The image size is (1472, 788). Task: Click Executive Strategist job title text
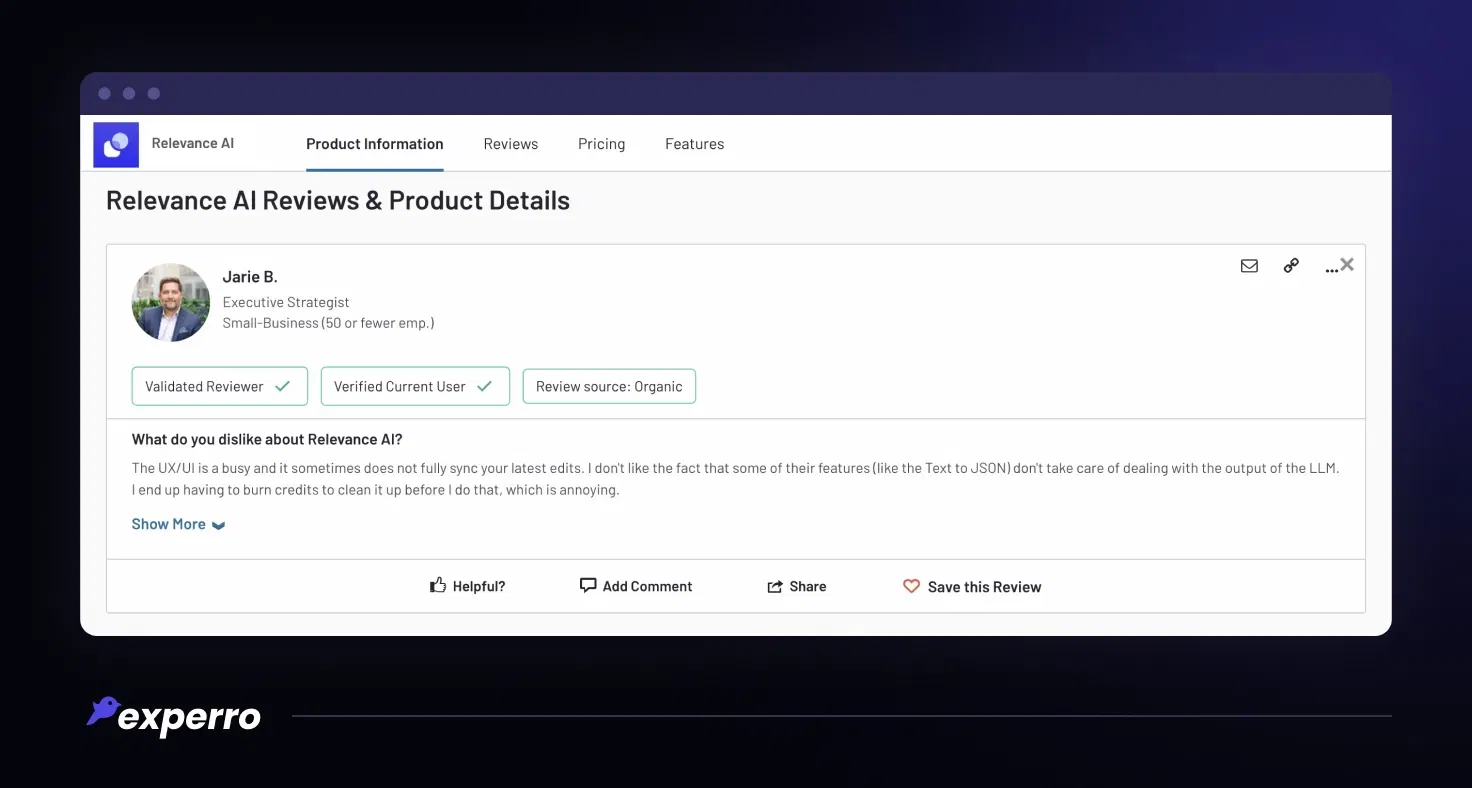coord(286,302)
